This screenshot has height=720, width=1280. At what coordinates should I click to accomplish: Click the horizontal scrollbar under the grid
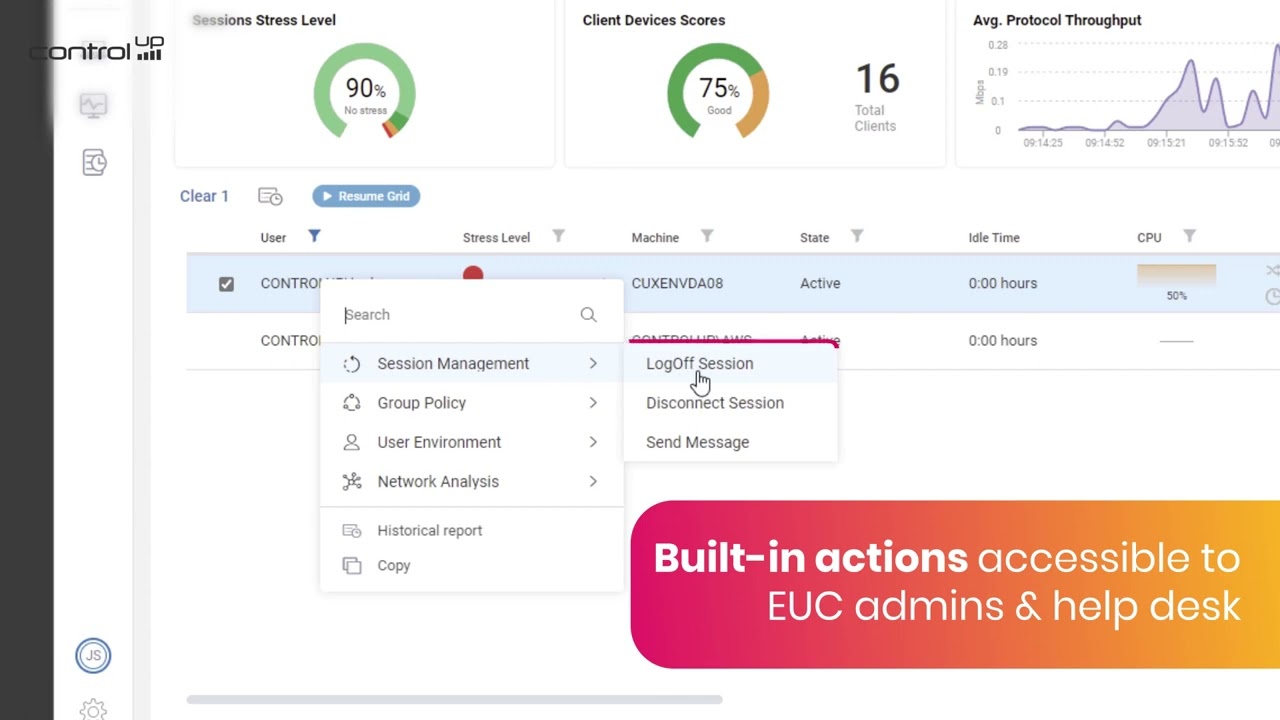pos(454,700)
